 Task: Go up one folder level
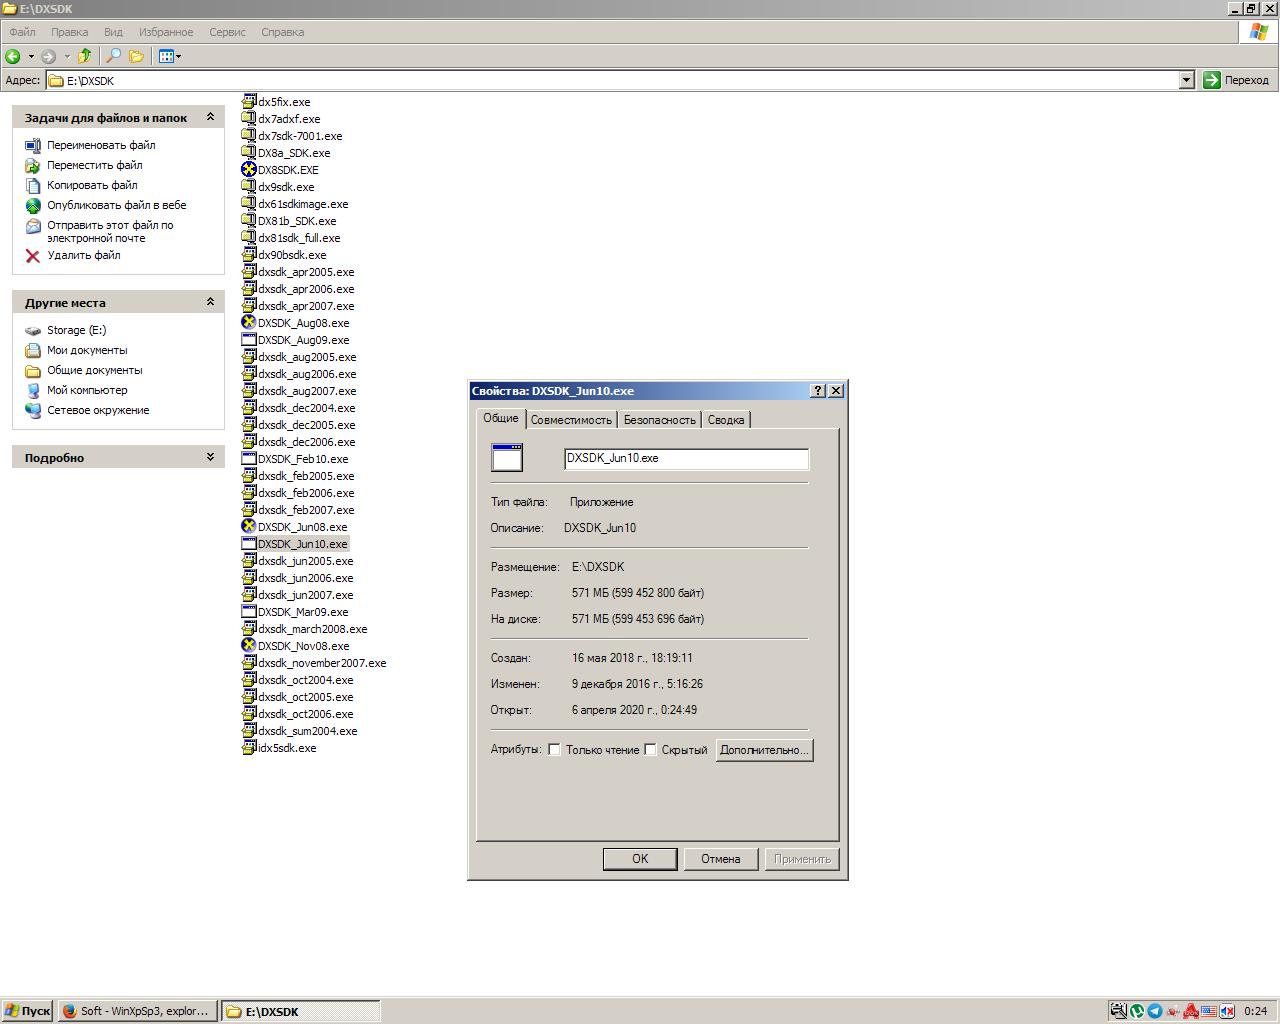pos(85,56)
